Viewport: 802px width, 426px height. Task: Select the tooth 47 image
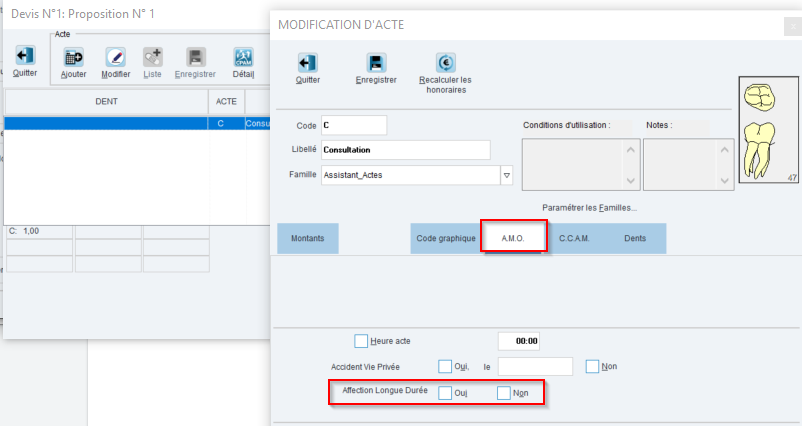769,130
